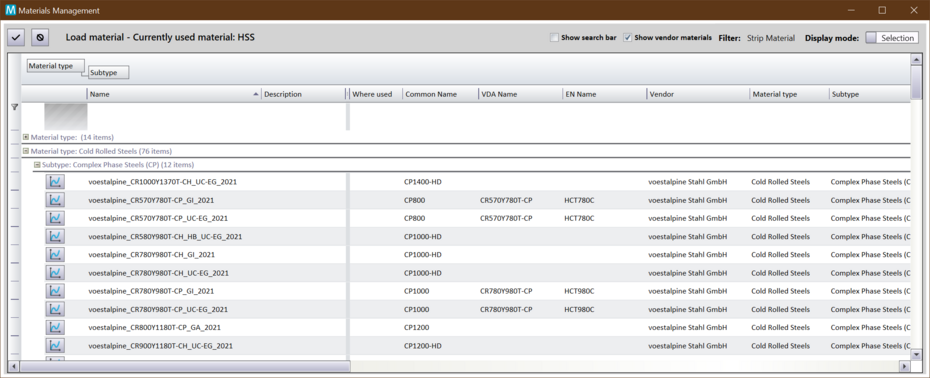Click Cold Rolled Steels cell in CR800Y1180T row
930x378 pixels.
tap(781, 328)
